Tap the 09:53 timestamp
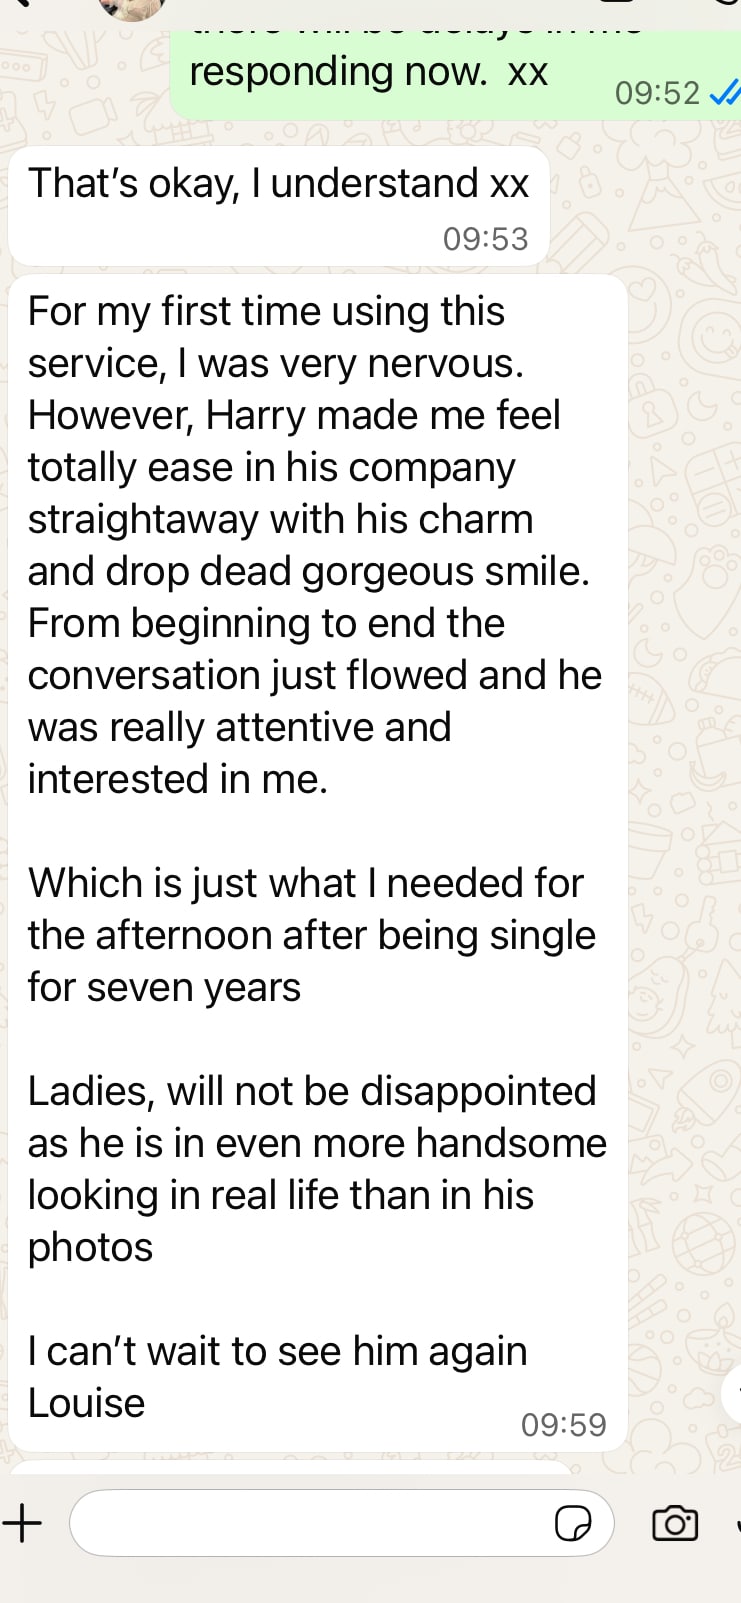This screenshot has width=741, height=1603. click(485, 239)
